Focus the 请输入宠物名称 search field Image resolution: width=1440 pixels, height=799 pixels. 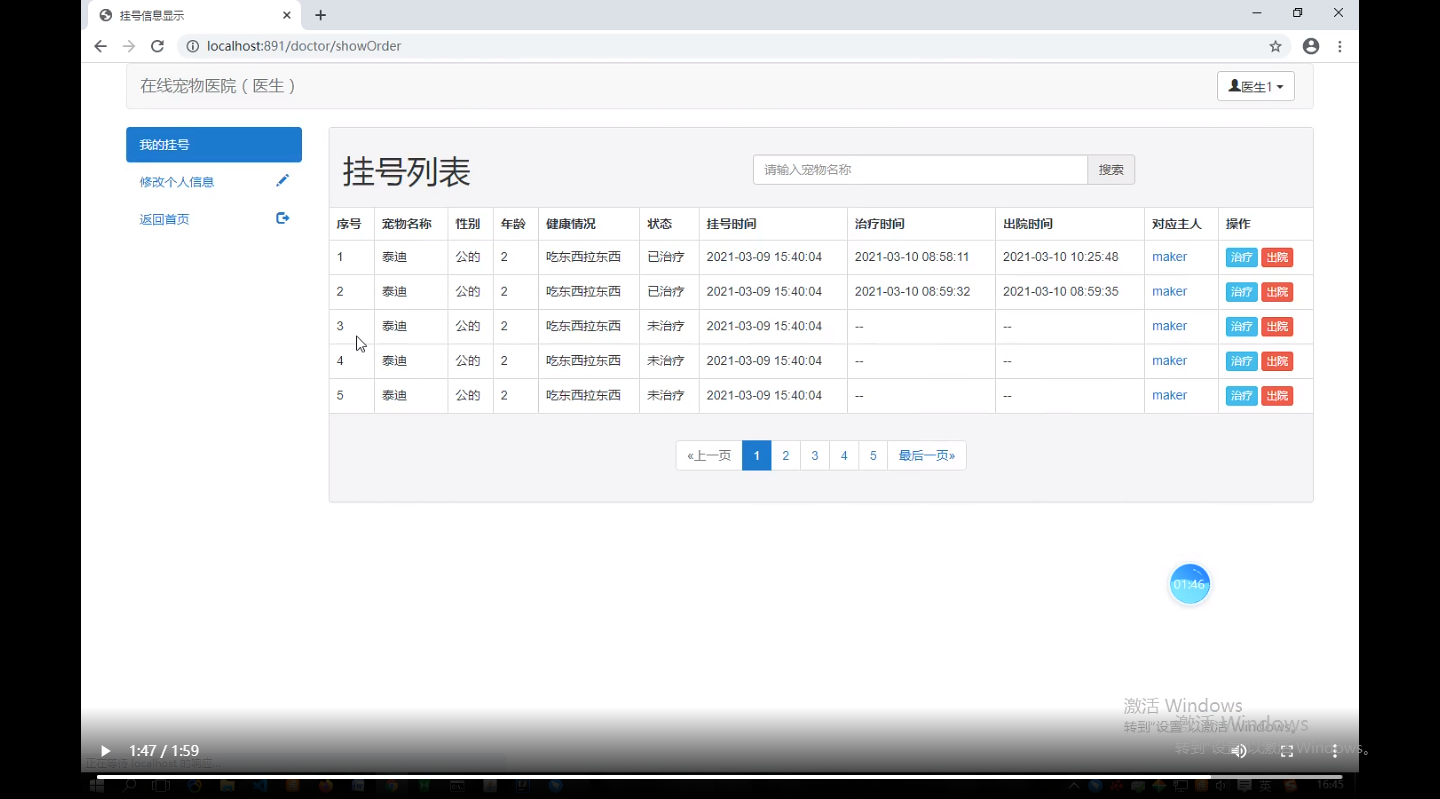pyautogui.click(x=920, y=170)
